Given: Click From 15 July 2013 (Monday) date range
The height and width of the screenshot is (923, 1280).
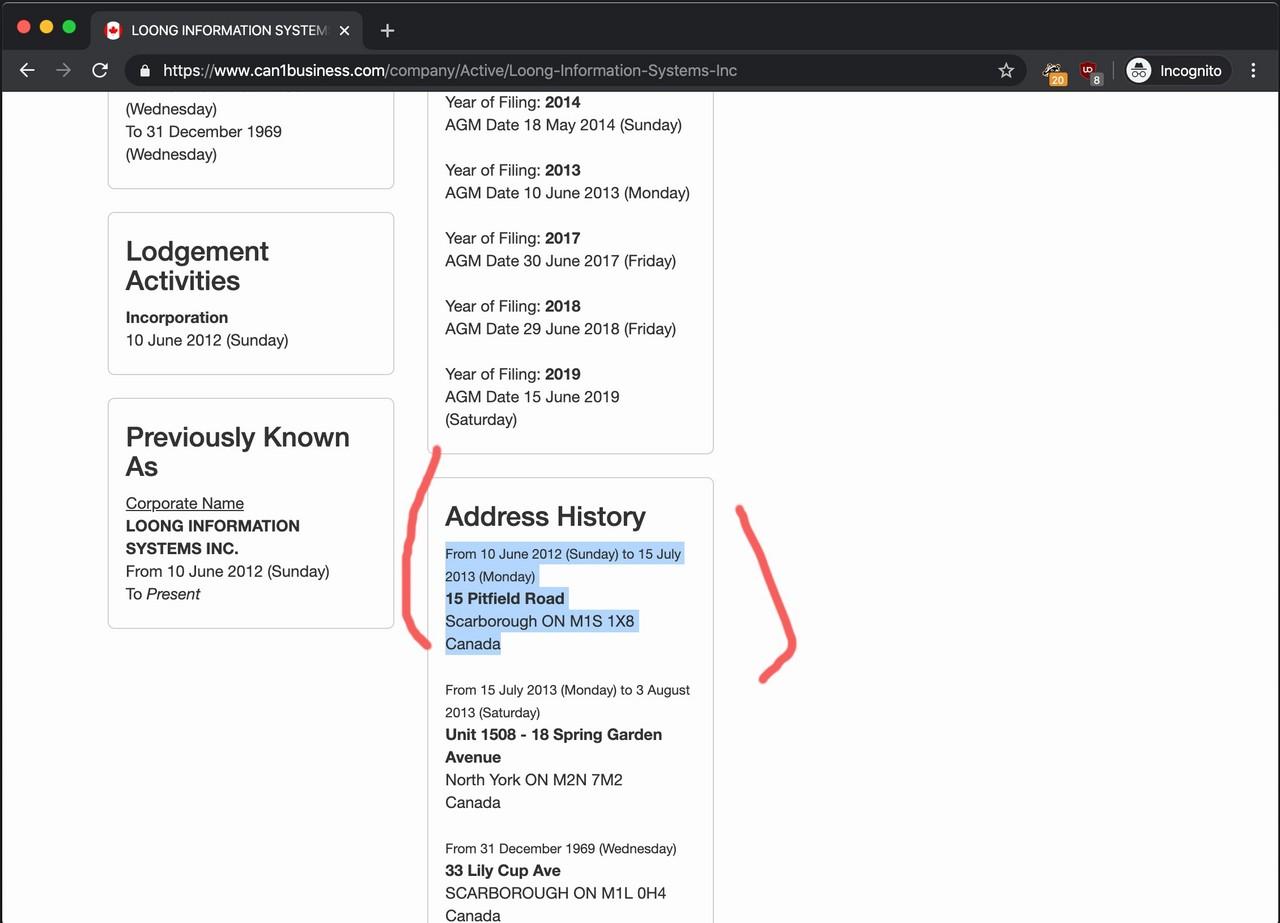Looking at the screenshot, I should pos(567,701).
